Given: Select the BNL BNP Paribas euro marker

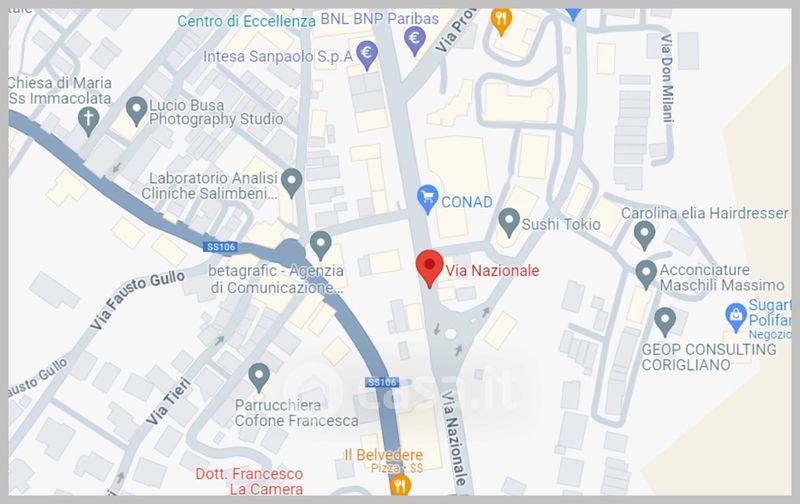Looking at the screenshot, I should (415, 41).
